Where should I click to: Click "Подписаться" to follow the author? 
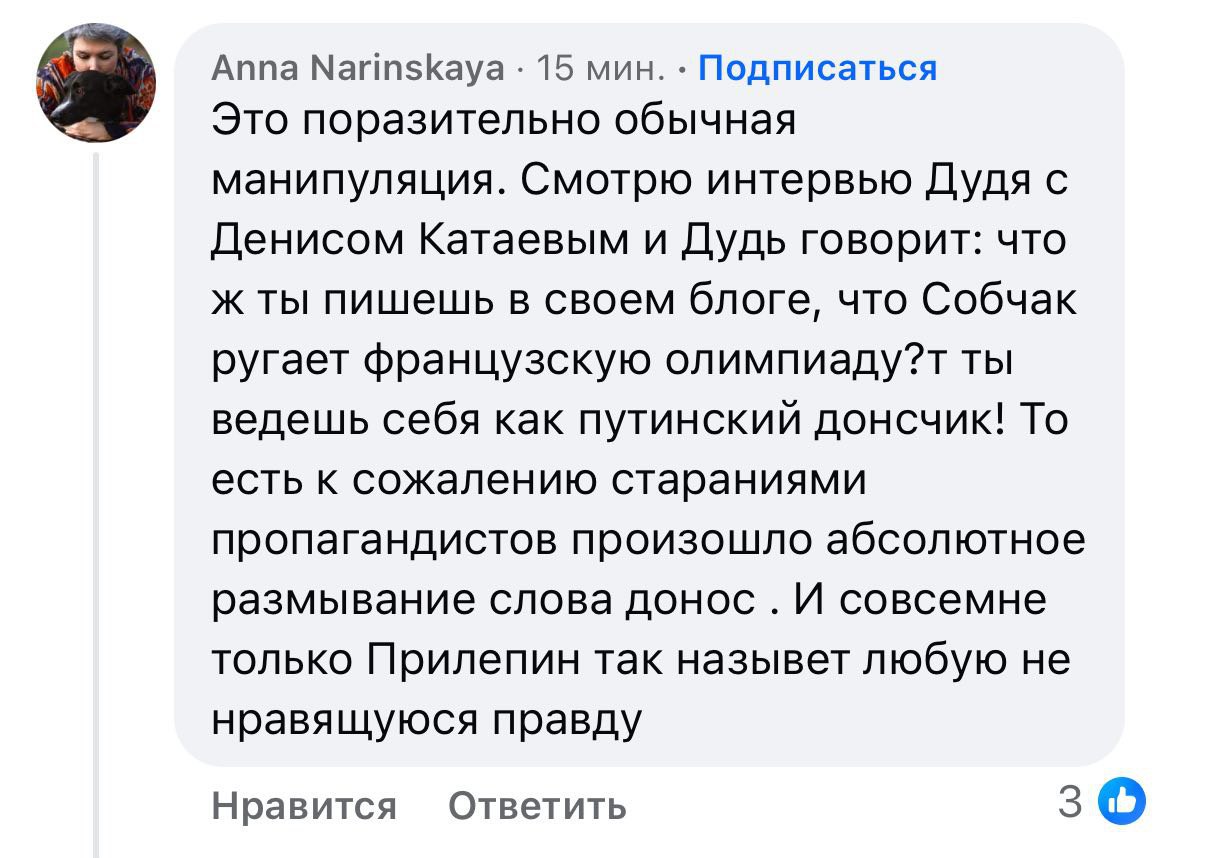click(817, 68)
